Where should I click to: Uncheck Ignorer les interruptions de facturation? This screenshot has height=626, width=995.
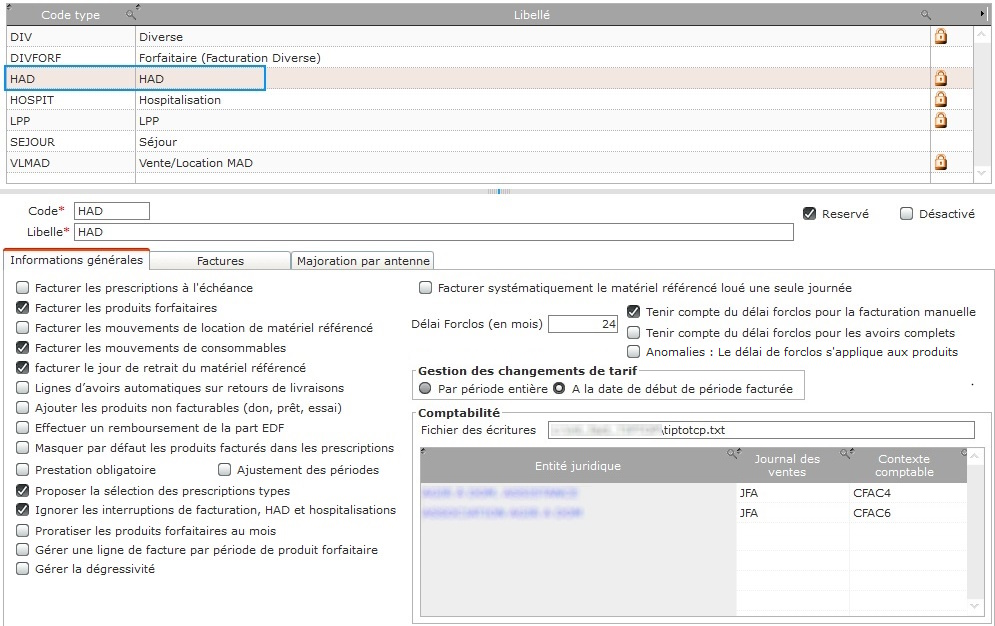(x=23, y=510)
